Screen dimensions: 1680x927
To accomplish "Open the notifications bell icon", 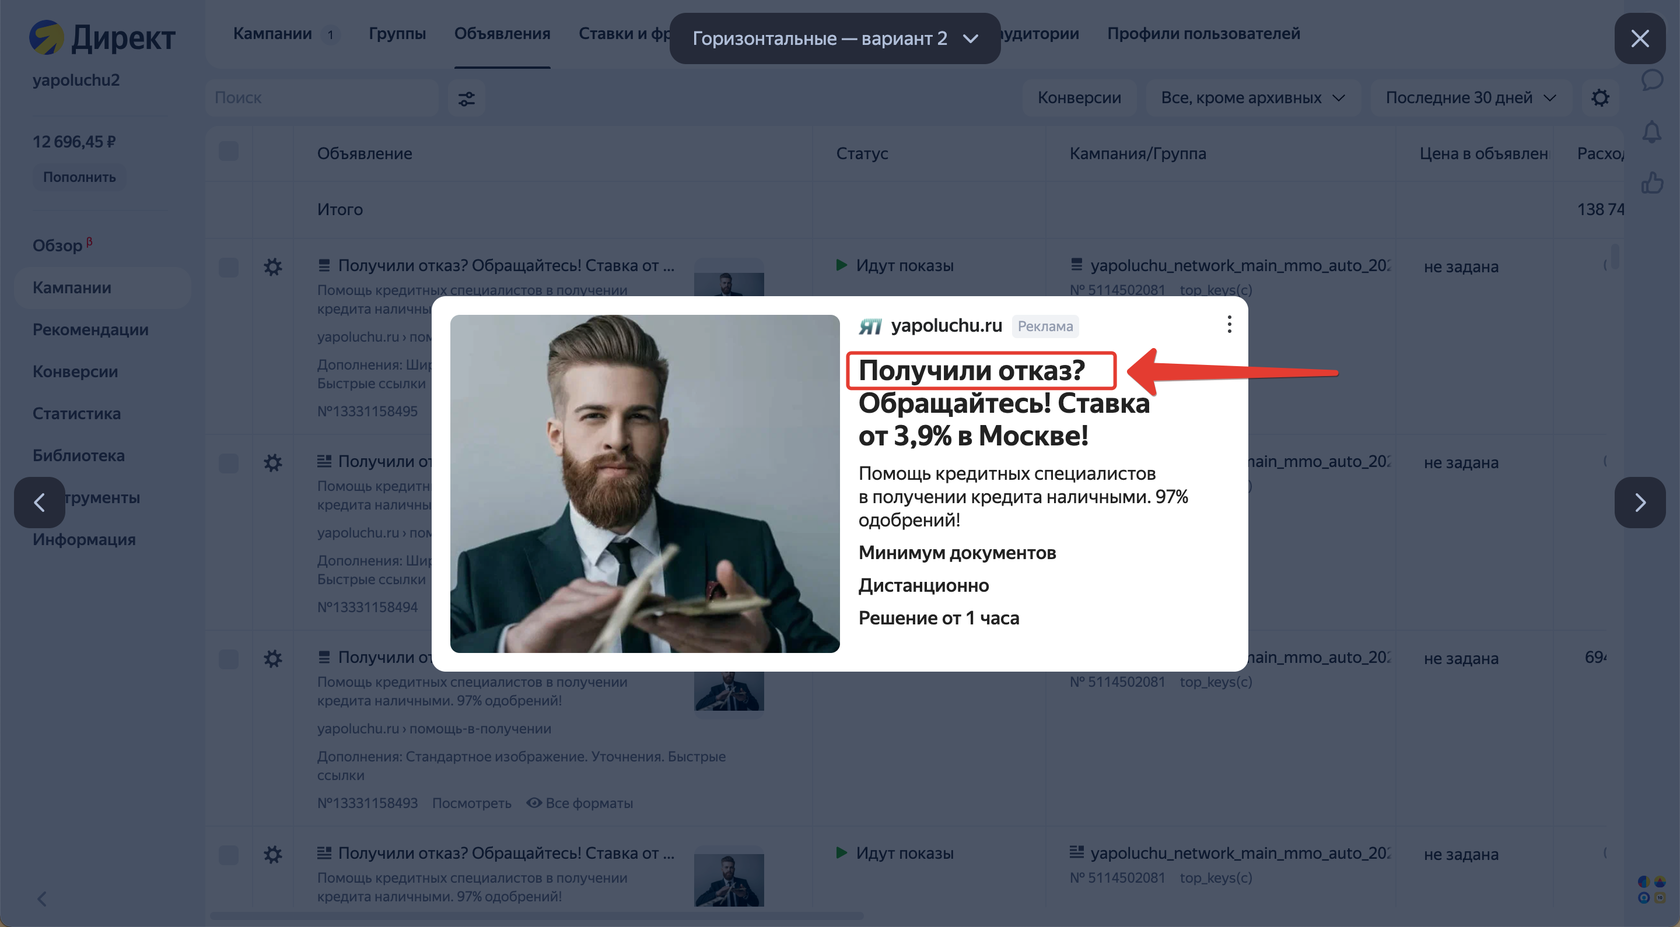I will coord(1652,132).
